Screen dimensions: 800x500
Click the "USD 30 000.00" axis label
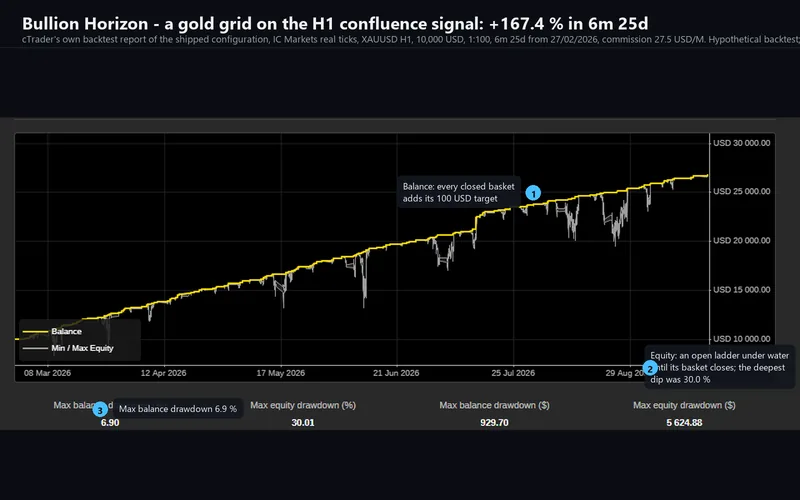point(741,143)
